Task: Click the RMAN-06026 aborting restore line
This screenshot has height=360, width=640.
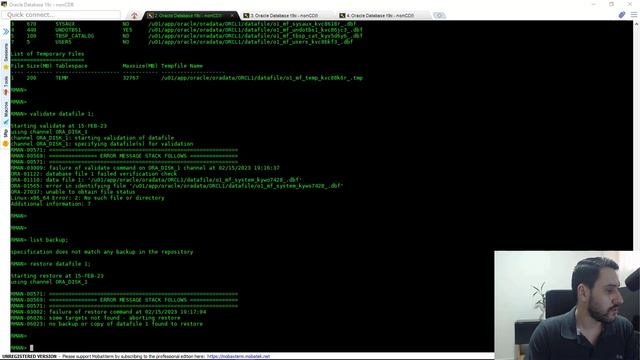Action: pyautogui.click(x=95, y=318)
